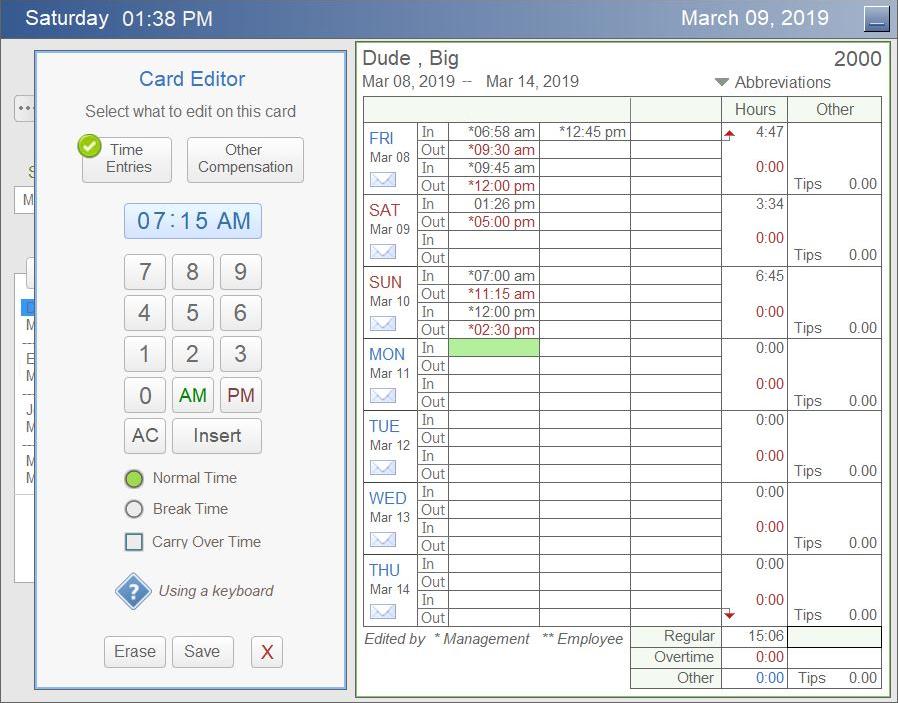Tap keypad digit 4

click(145, 313)
